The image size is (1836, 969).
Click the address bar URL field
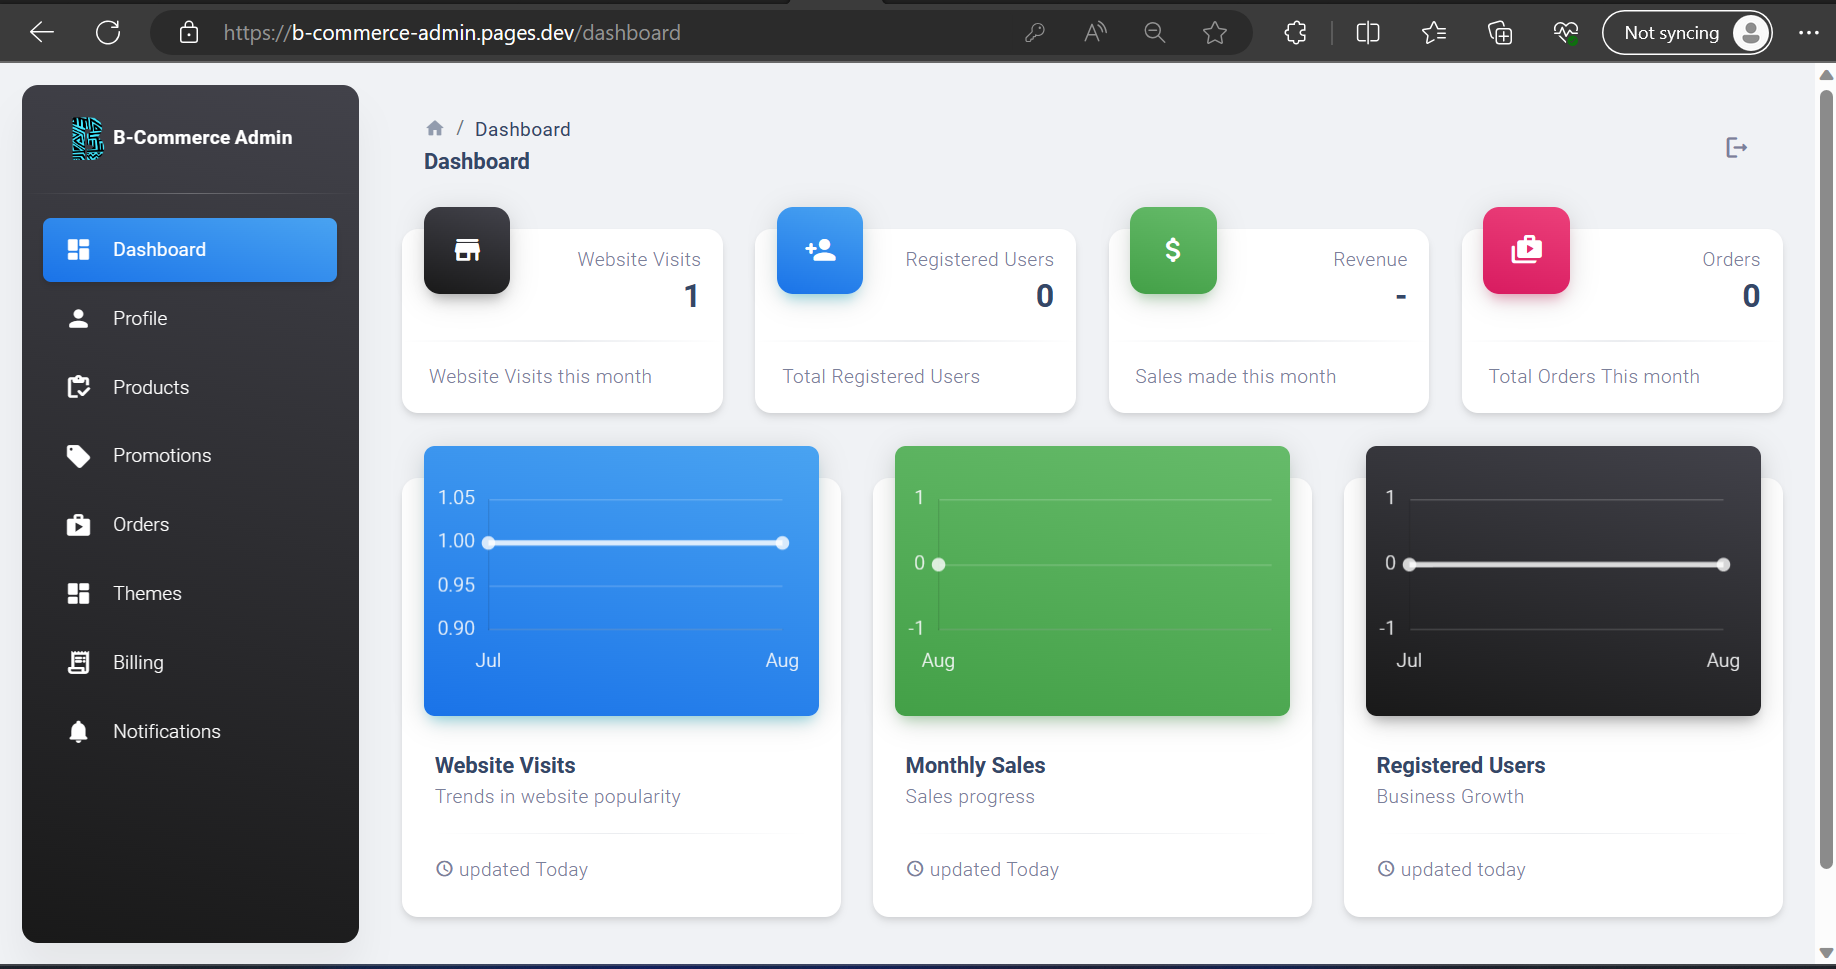click(x=450, y=32)
